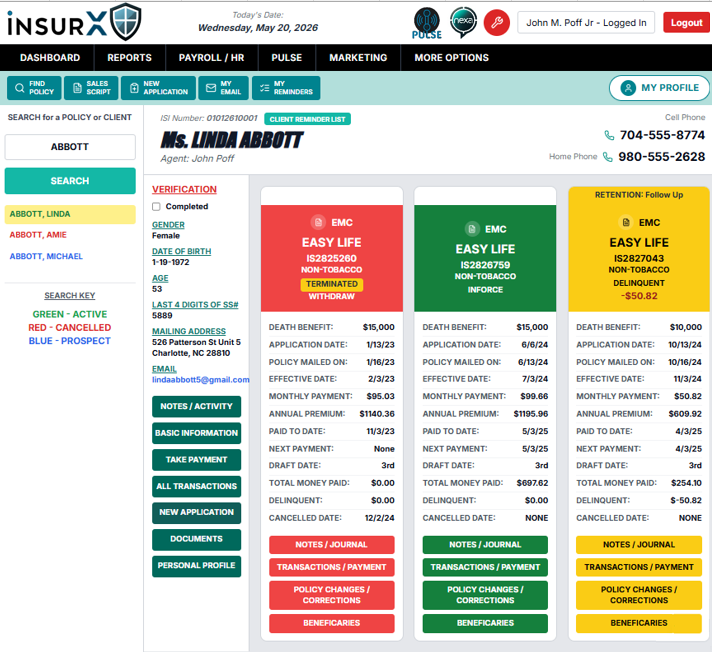This screenshot has height=652, width=712.
Task: Click policy number IS2826759
Action: (485, 265)
